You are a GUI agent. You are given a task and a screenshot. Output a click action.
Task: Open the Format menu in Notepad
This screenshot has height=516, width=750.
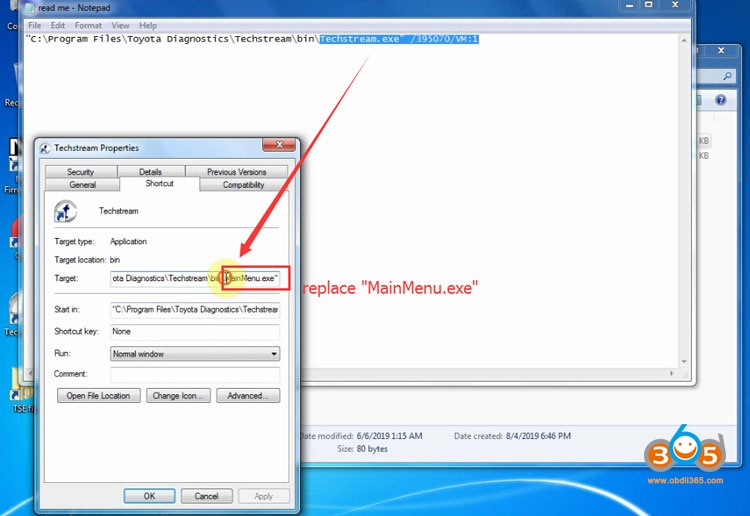pyautogui.click(x=88, y=25)
